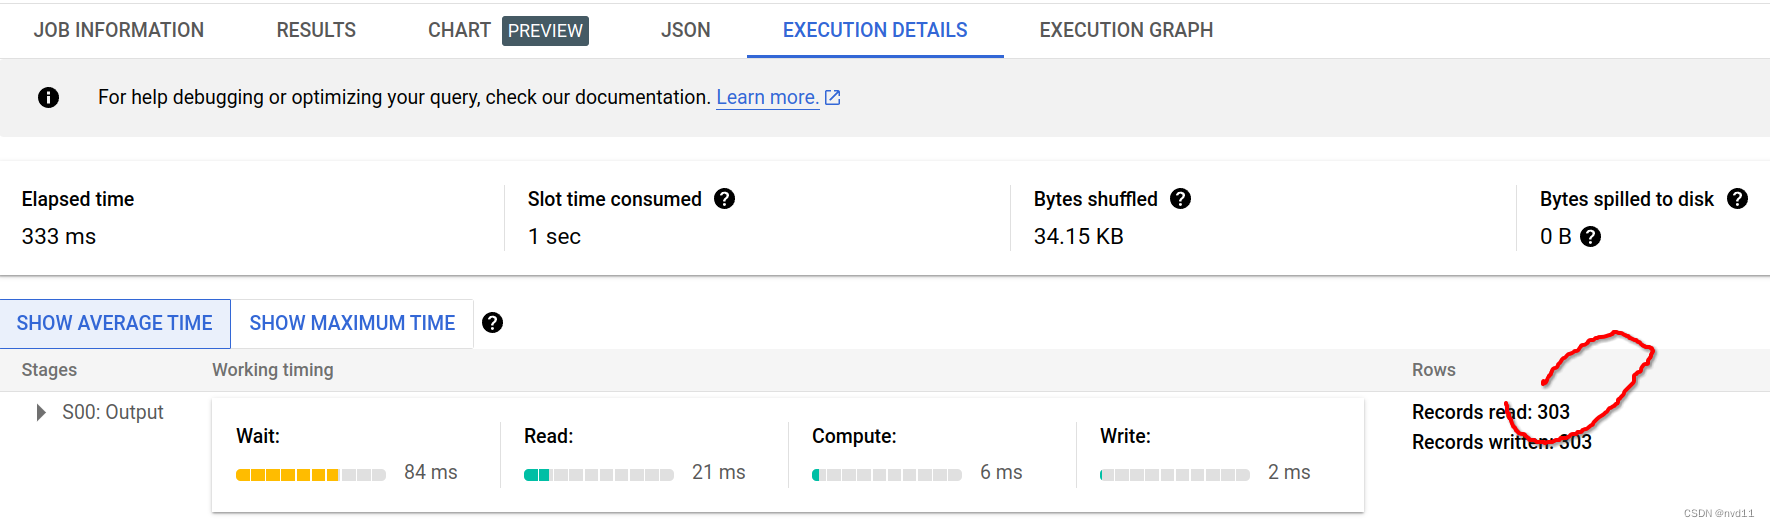1770x527 pixels.
Task: Click help icon beside Show Maximum Time
Action: 492,323
